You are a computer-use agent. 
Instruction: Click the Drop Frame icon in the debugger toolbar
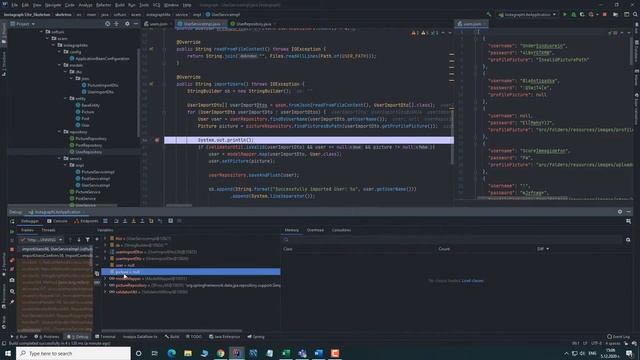tap(151, 221)
